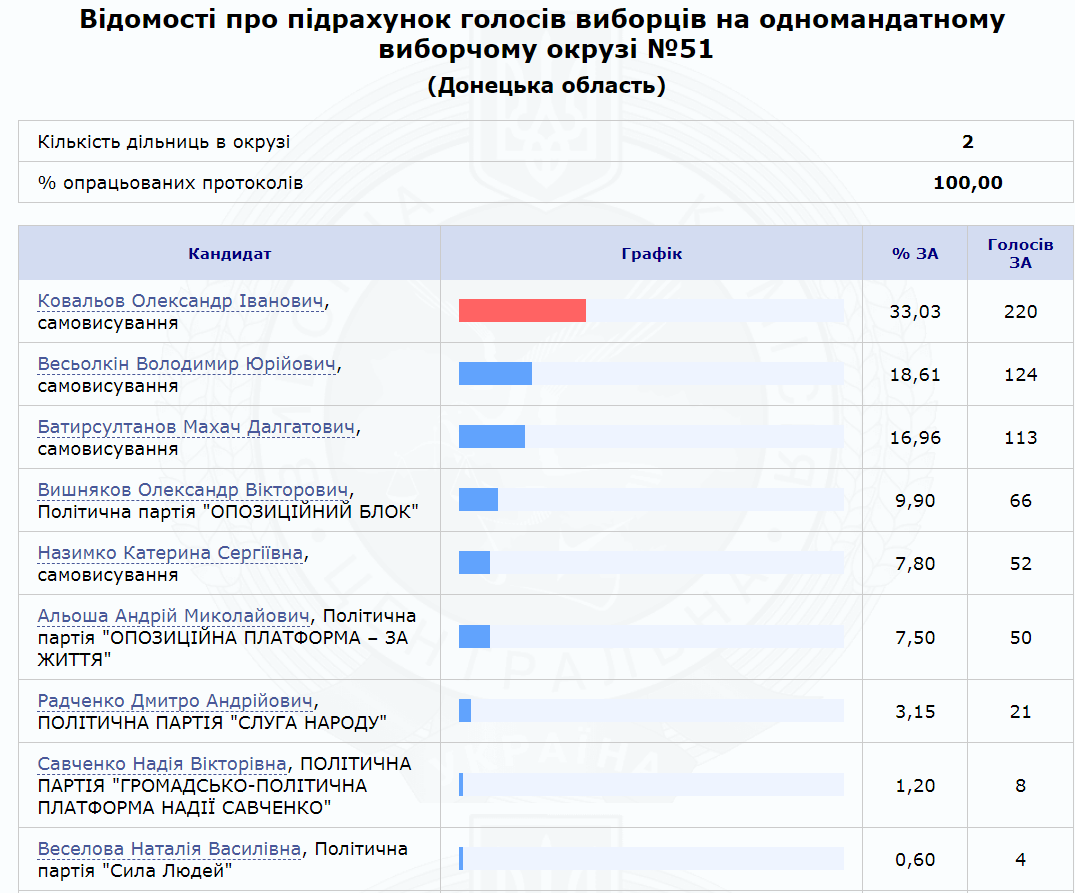Click the blue bar for Весьолкін
Screen dimensions: 1075x893
(x=495, y=374)
